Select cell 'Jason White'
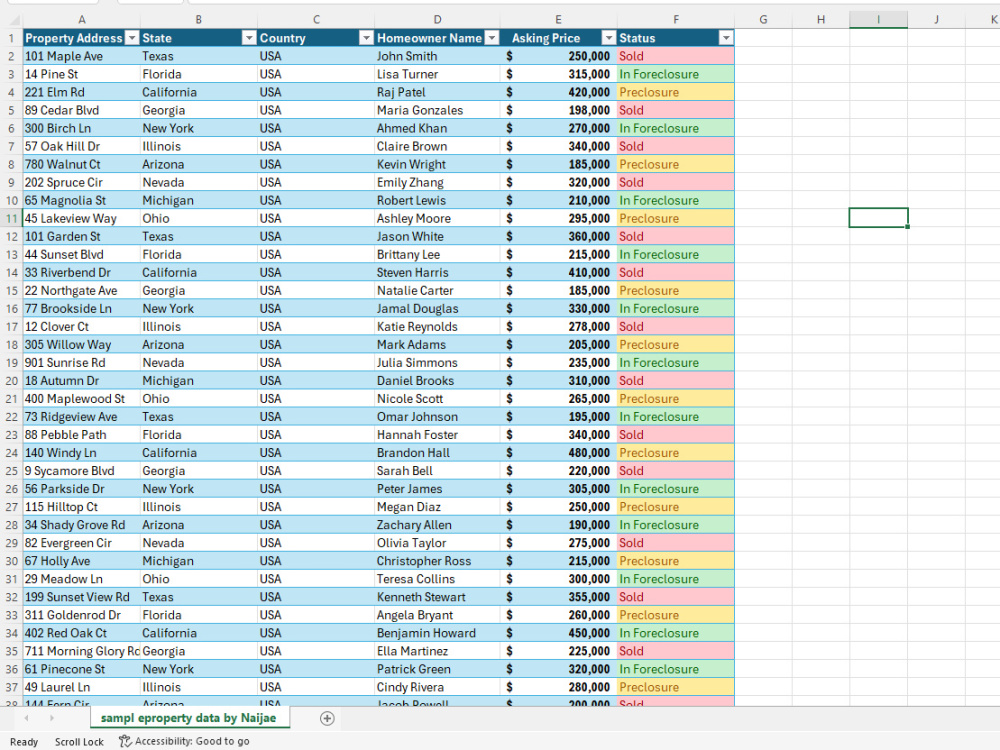The height and width of the screenshot is (750, 1000). tap(437, 237)
